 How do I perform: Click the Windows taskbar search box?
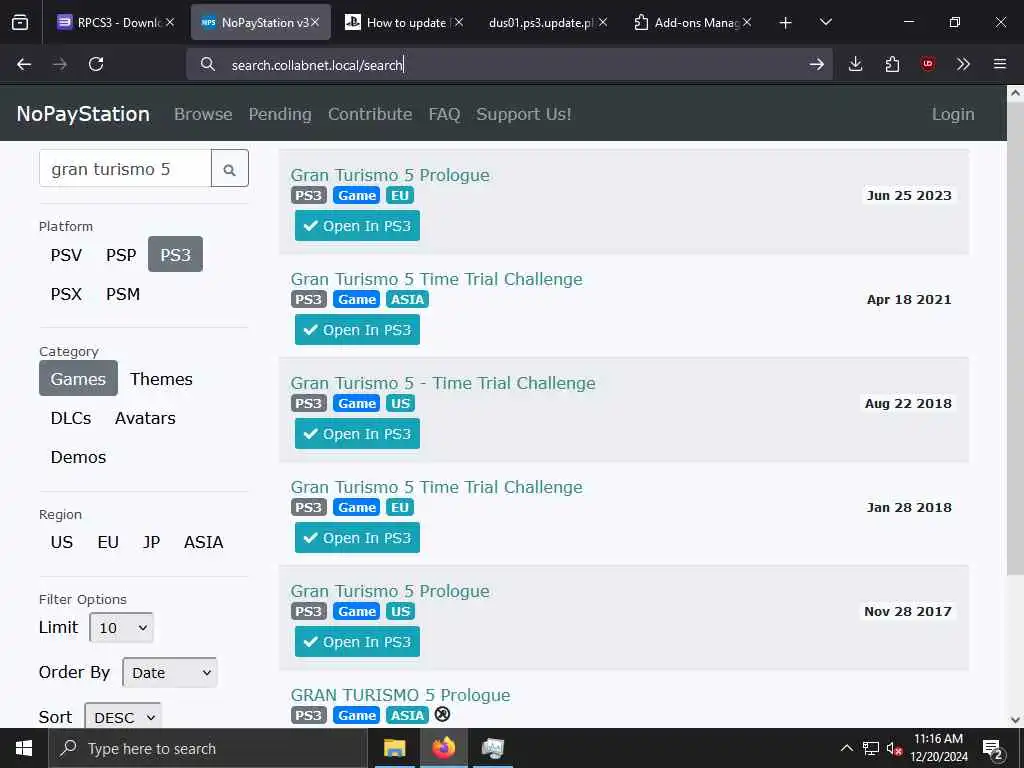tap(208, 748)
